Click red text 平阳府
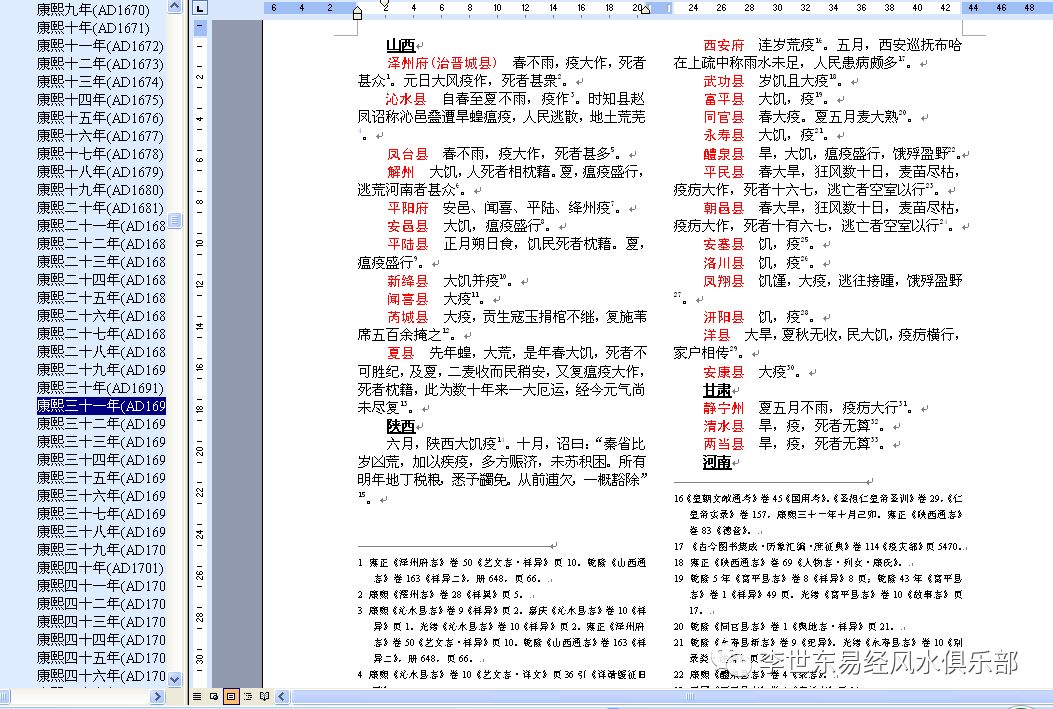The image size is (1053, 709). [407, 208]
